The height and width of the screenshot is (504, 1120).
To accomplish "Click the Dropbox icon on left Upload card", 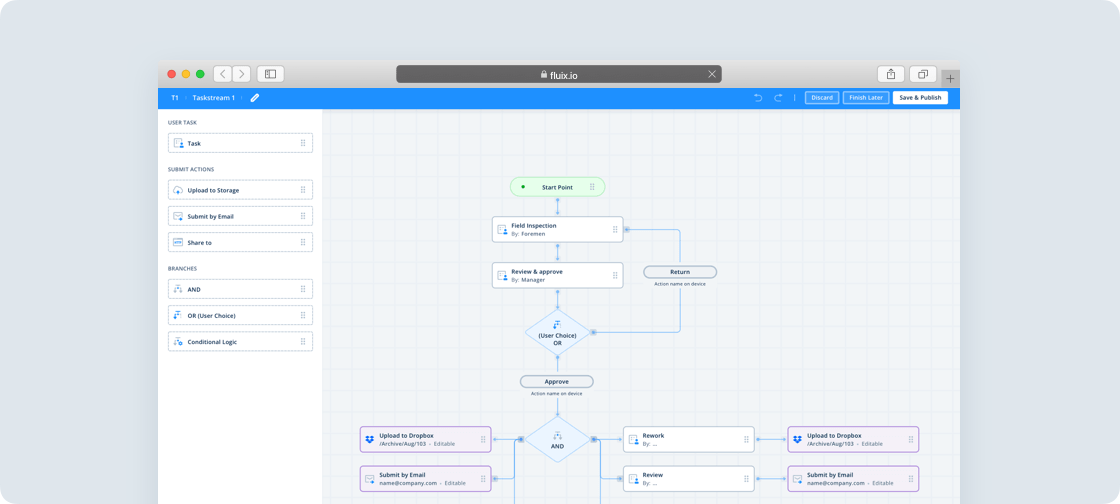I will tap(370, 439).
